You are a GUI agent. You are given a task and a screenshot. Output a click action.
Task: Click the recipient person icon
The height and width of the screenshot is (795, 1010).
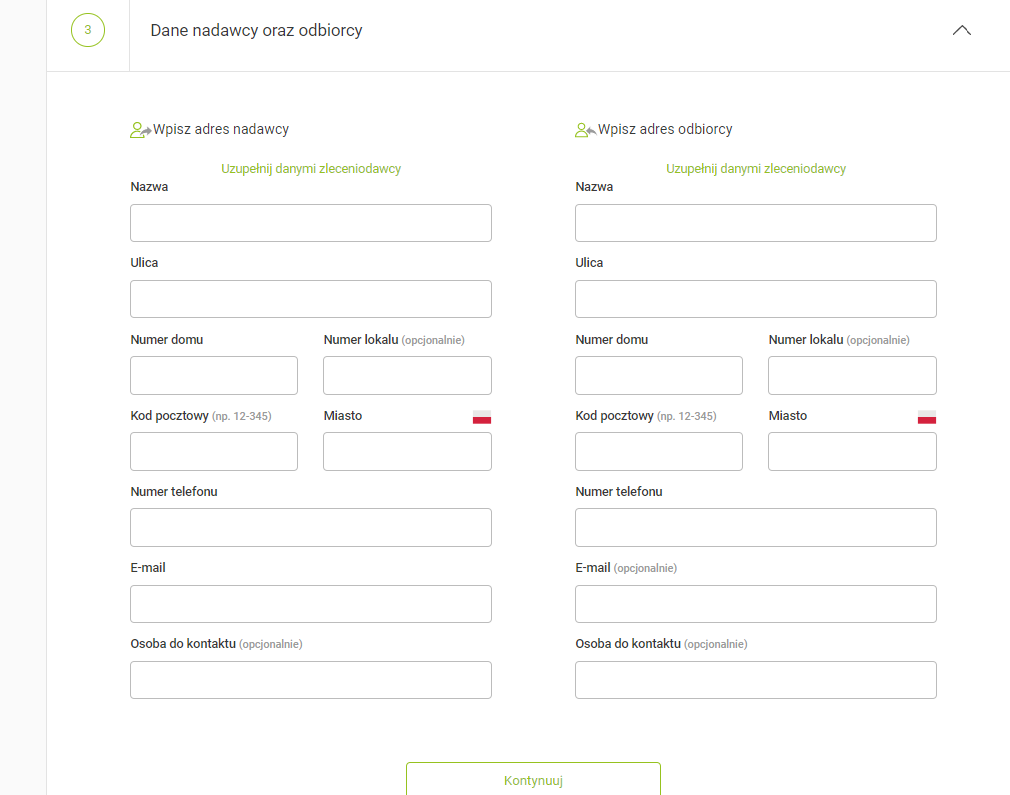[x=585, y=130]
